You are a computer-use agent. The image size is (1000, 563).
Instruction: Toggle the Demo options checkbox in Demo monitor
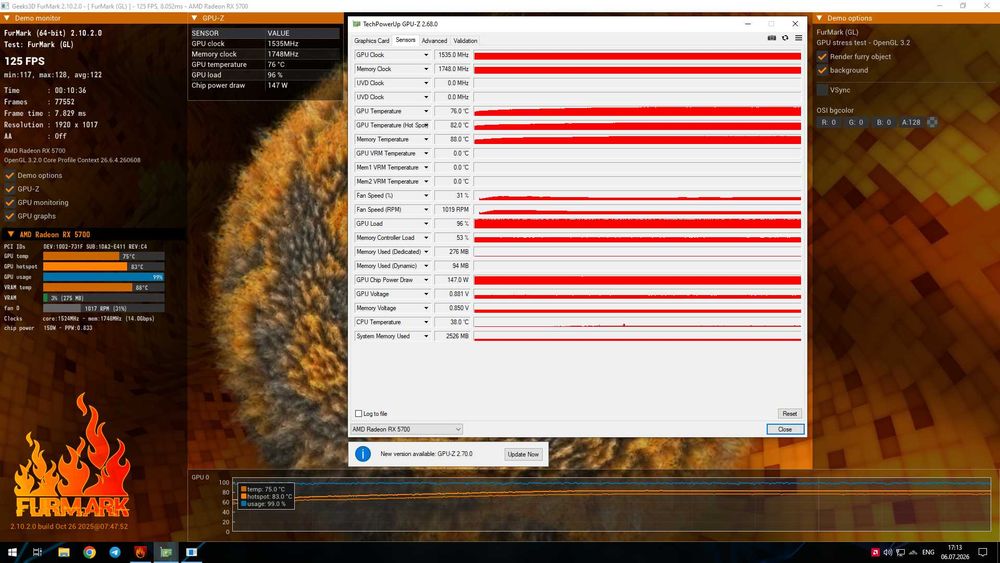pos(10,175)
